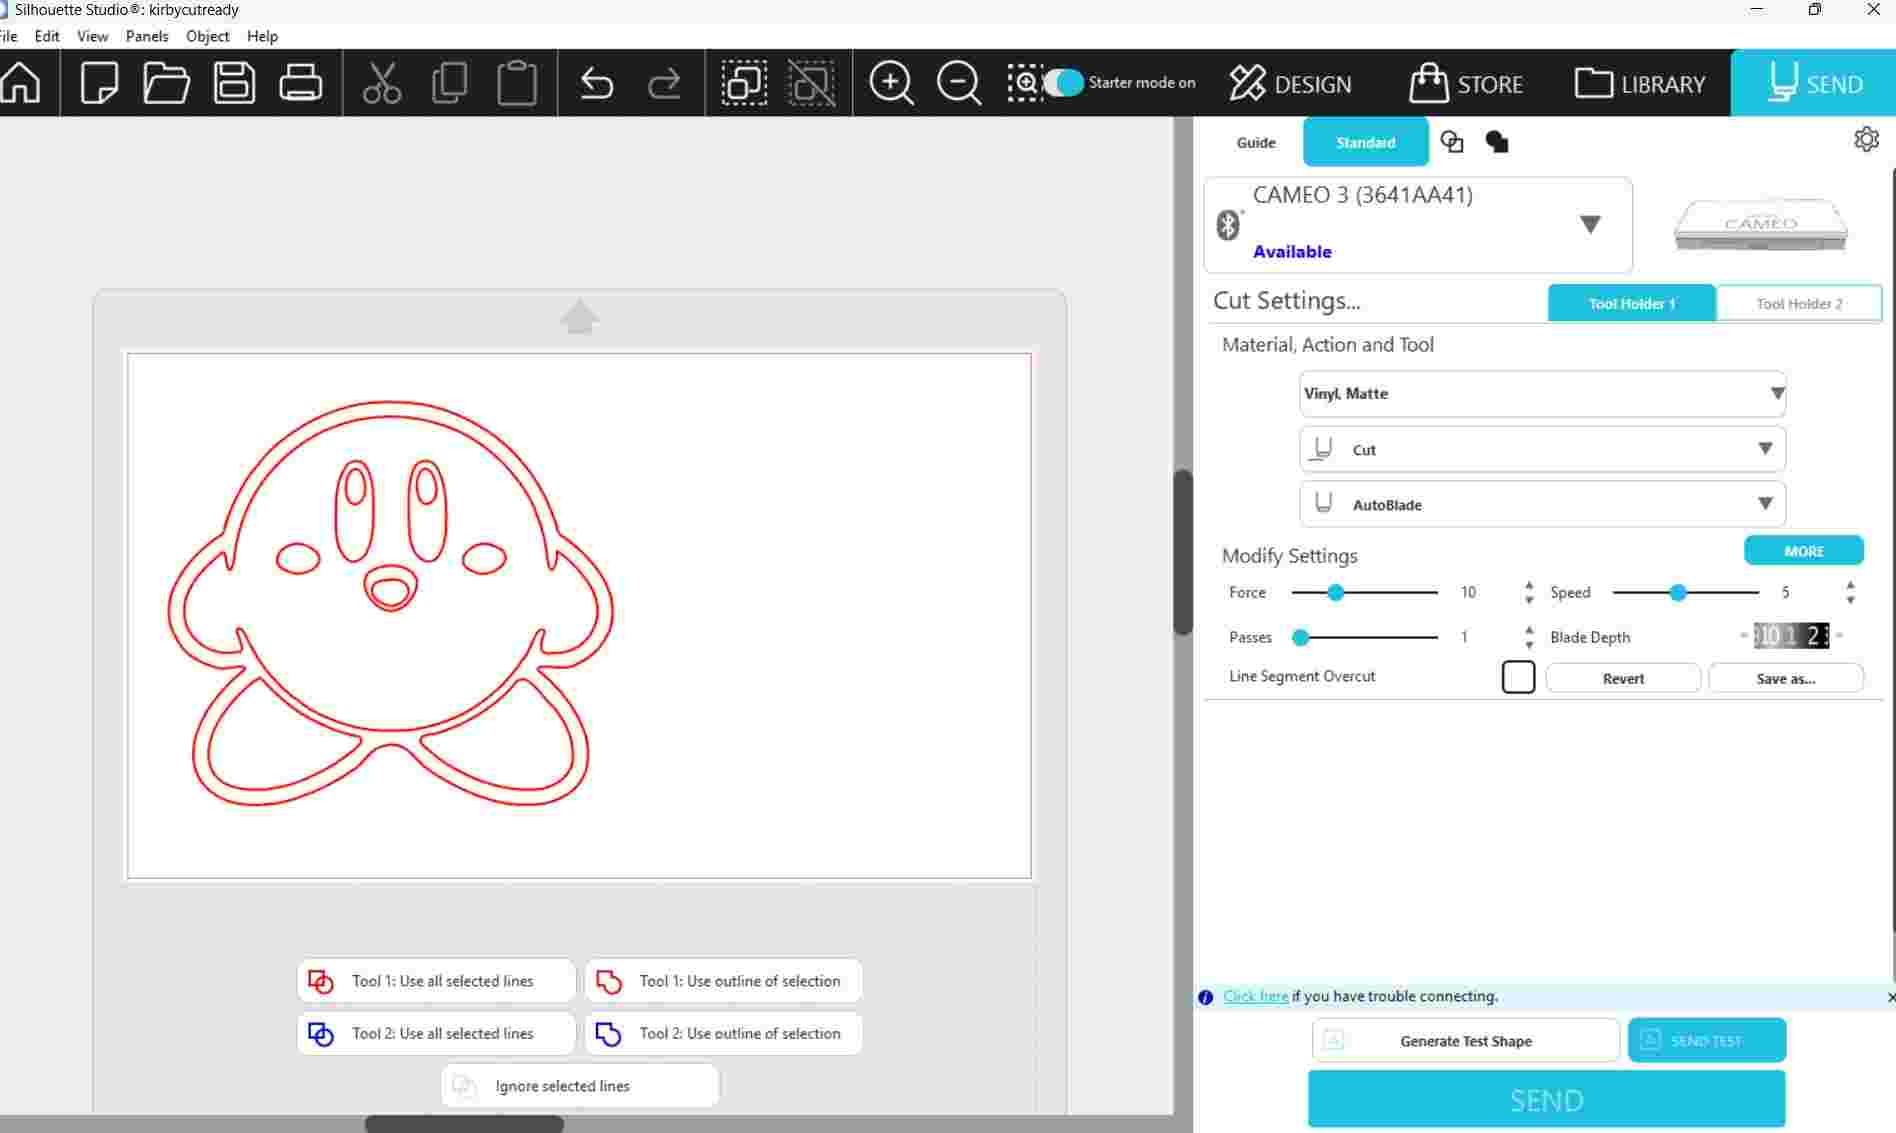Click the info icon in the connection notice
Image resolution: width=1896 pixels, height=1133 pixels.
[x=1206, y=997]
